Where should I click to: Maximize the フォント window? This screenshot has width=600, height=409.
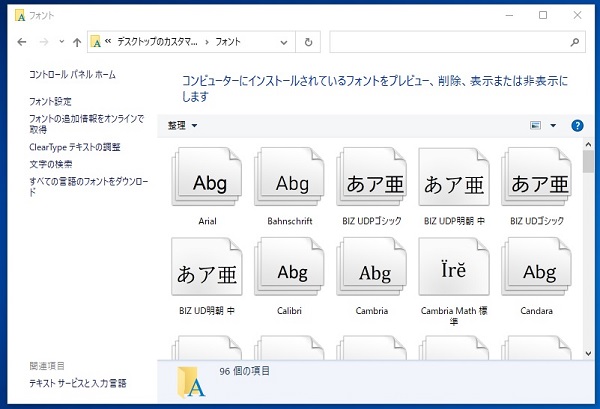click(x=543, y=15)
